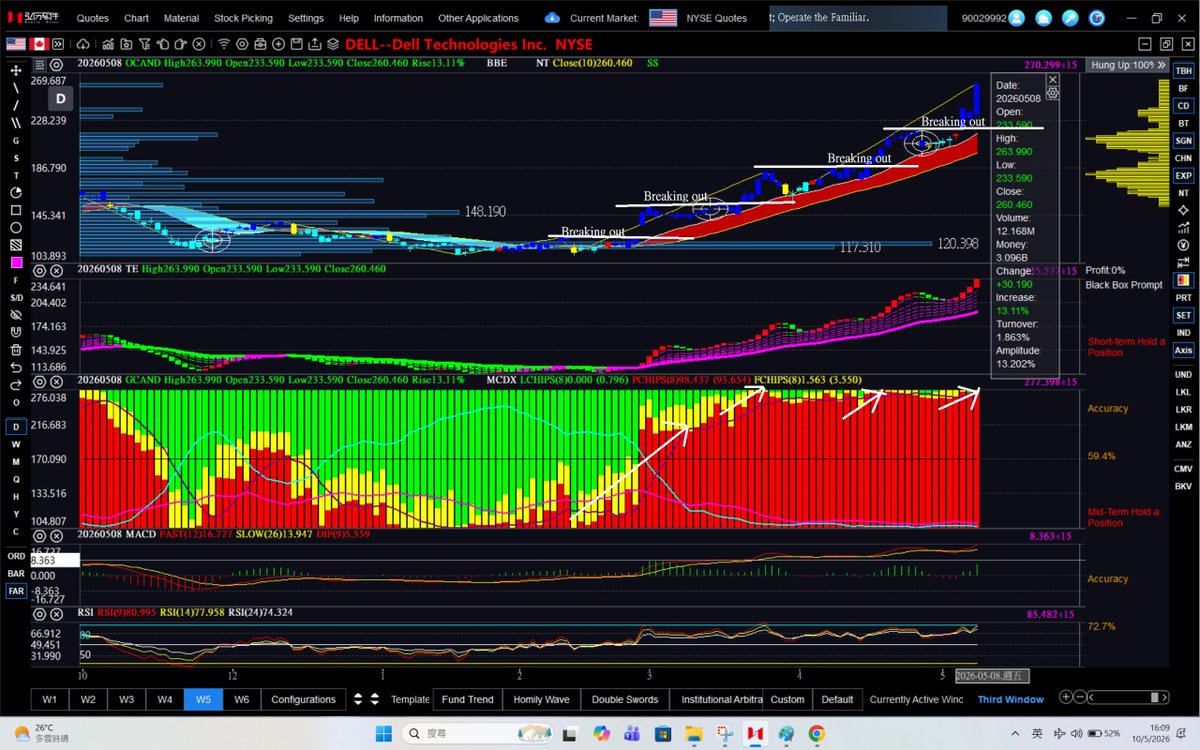Open the user account profile icon

coord(1017,18)
